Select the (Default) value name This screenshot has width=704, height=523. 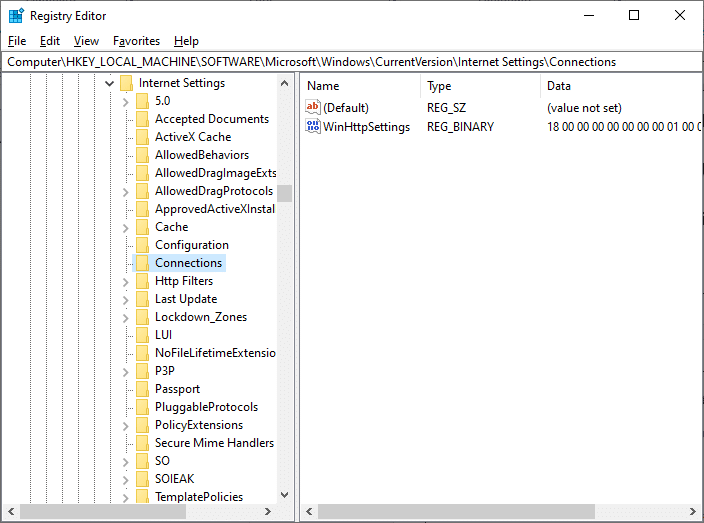click(346, 108)
